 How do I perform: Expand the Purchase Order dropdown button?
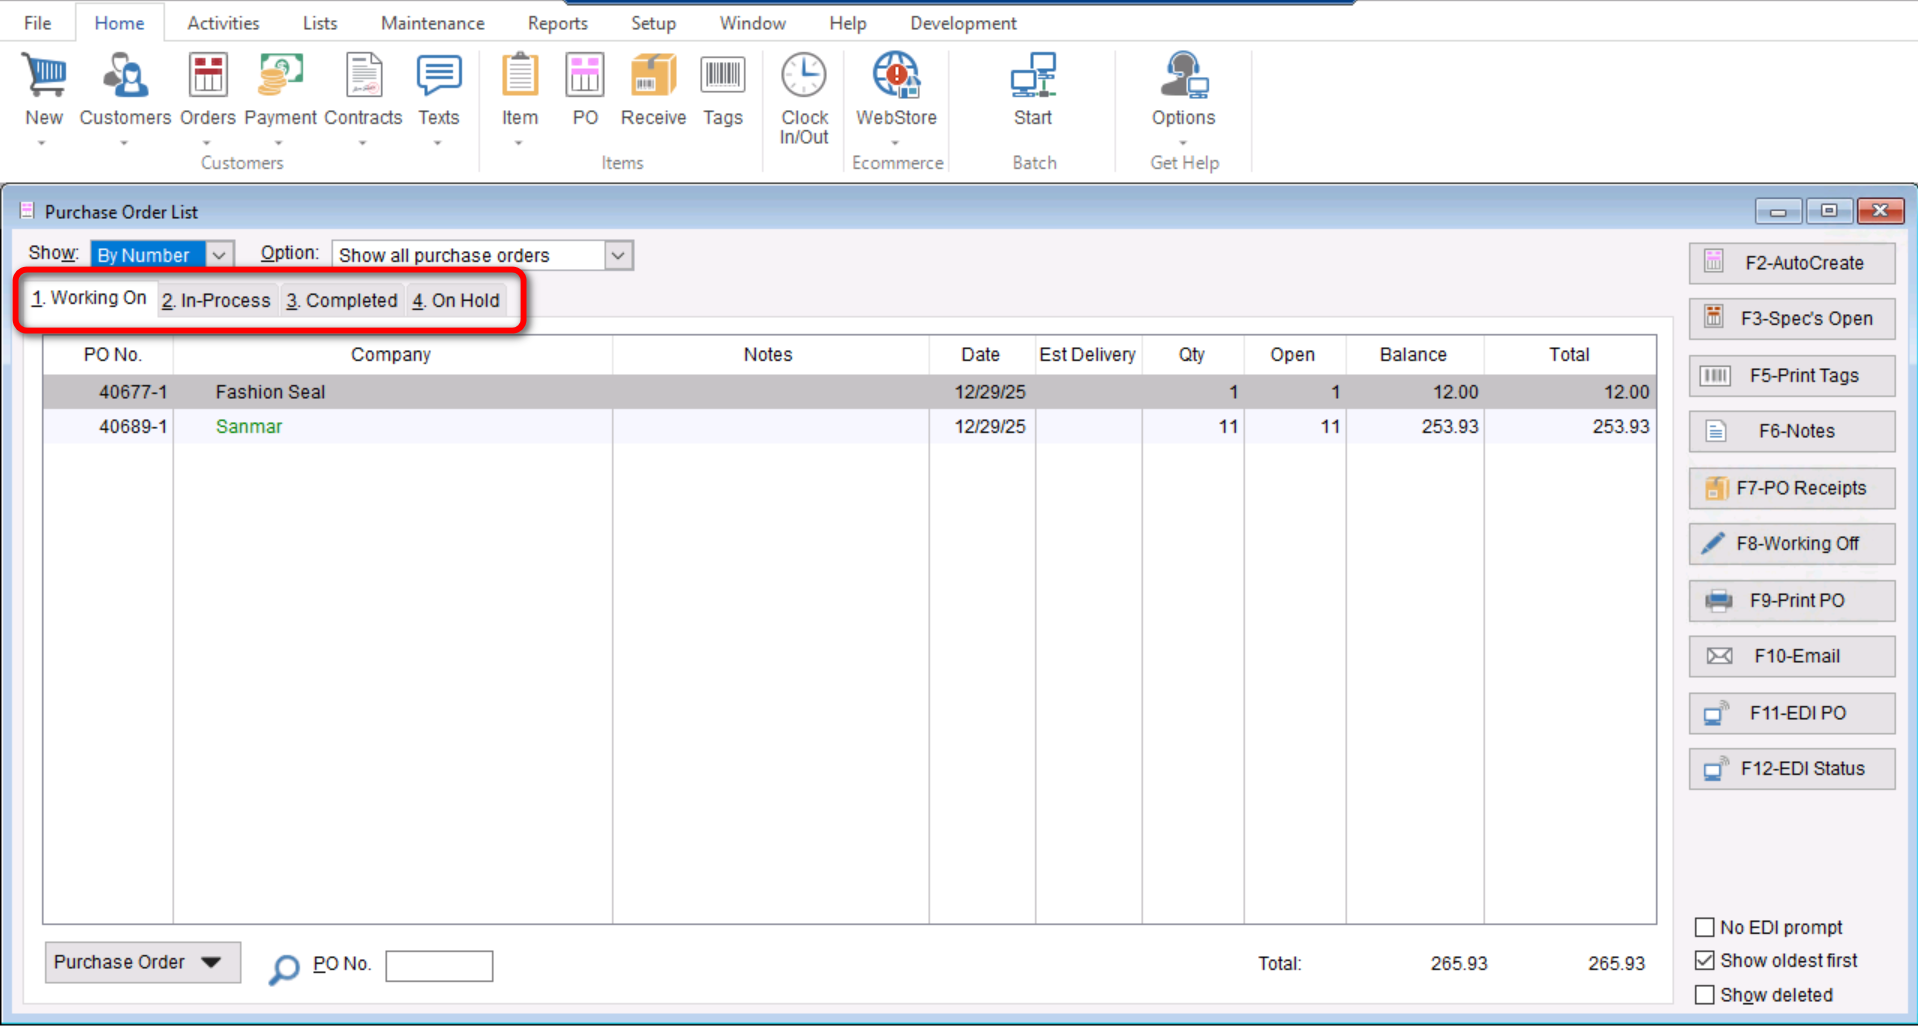[x=142, y=962]
